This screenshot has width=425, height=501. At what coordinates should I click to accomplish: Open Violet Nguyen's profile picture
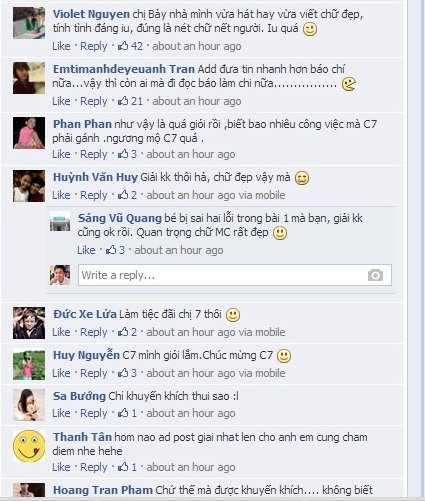[29, 23]
